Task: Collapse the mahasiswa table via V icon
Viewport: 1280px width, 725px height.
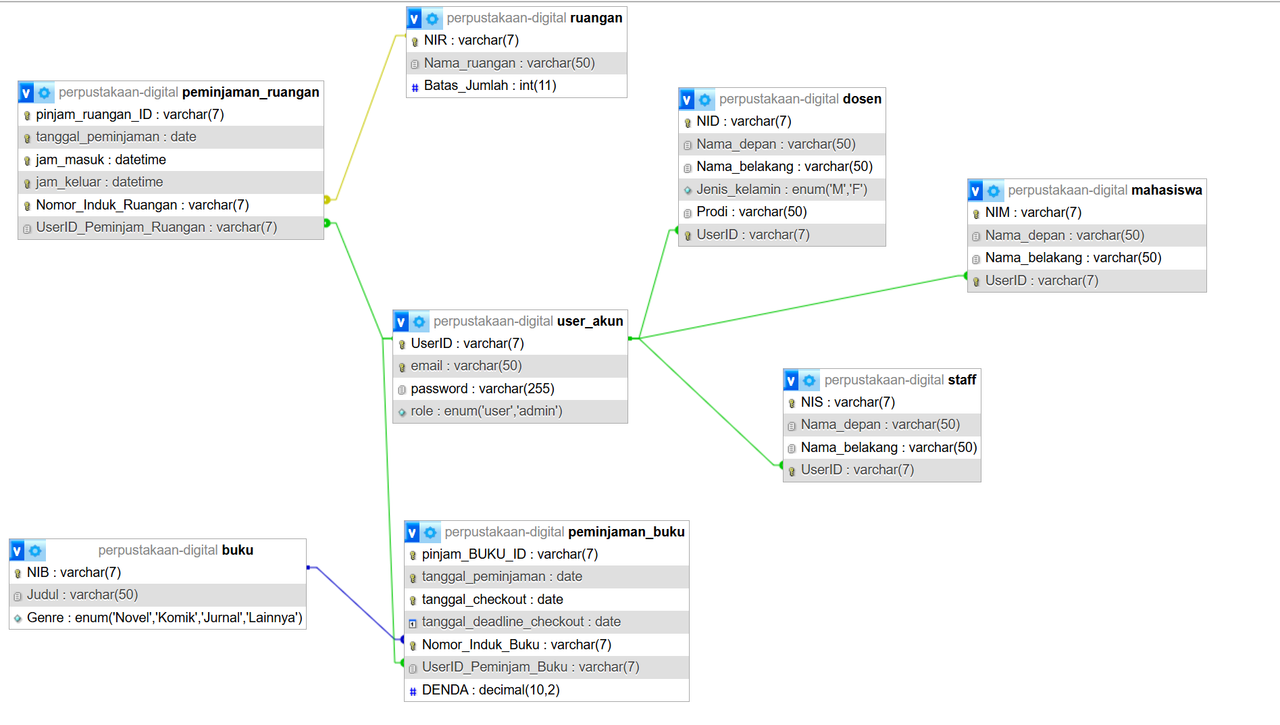Action: pyautogui.click(x=976, y=190)
